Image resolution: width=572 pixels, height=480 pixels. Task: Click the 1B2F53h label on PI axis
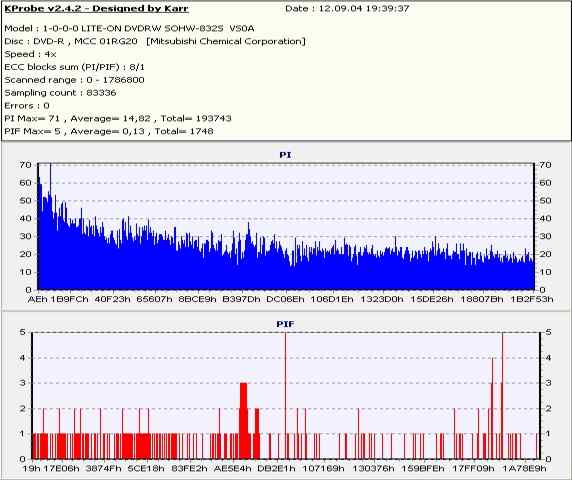point(532,299)
